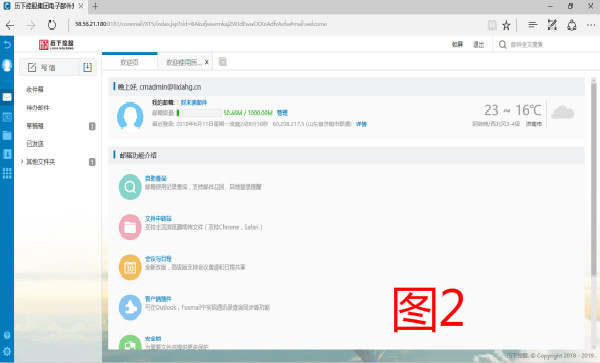This screenshot has width=600, height=363.
Task: Click the 退出 logout link
Action: click(x=478, y=44)
